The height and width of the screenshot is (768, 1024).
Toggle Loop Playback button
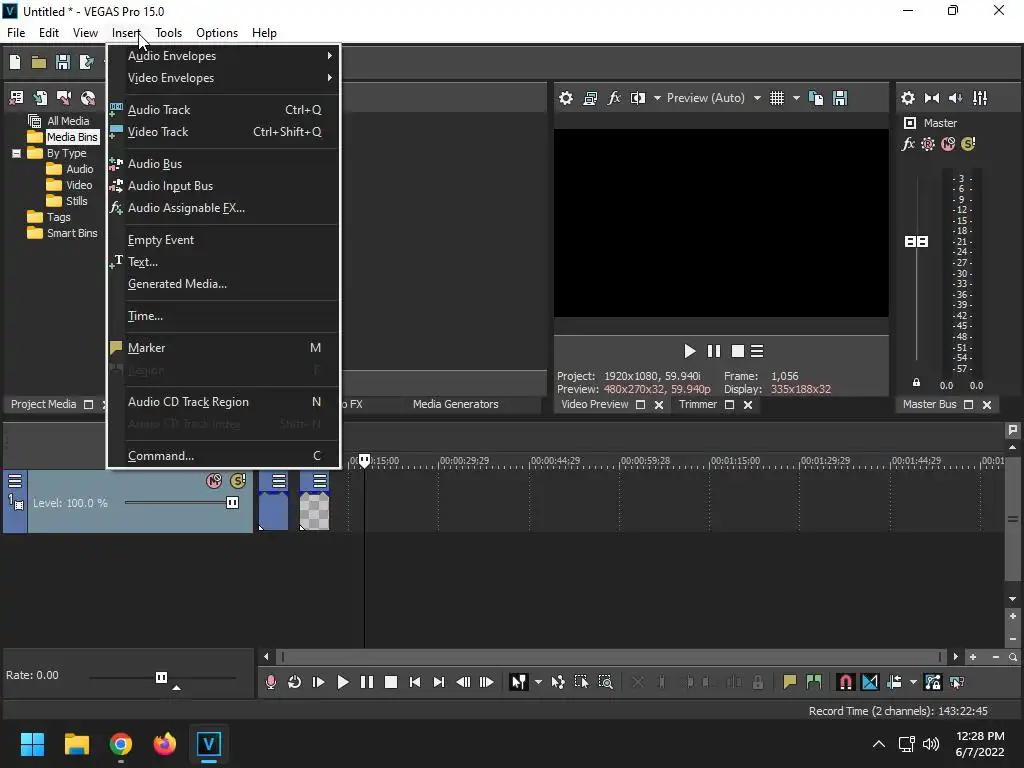[295, 682]
